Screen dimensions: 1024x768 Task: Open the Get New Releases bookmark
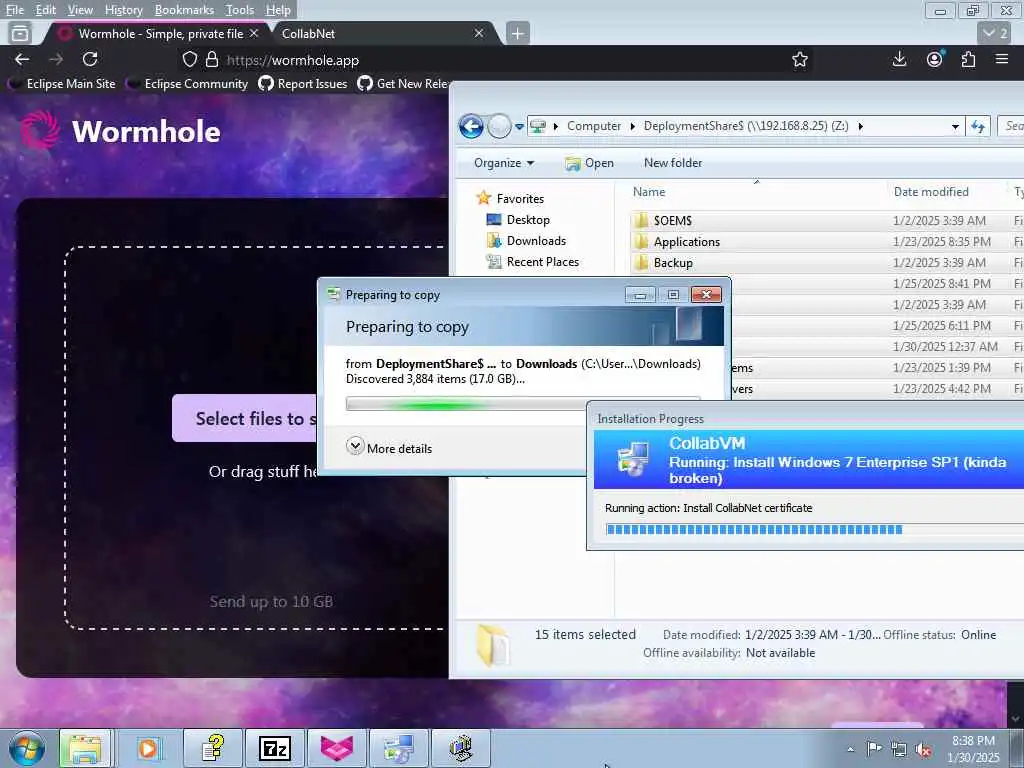(x=403, y=84)
